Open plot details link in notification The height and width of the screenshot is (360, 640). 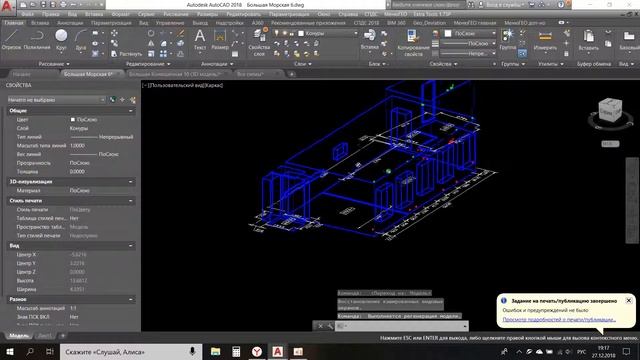559,320
